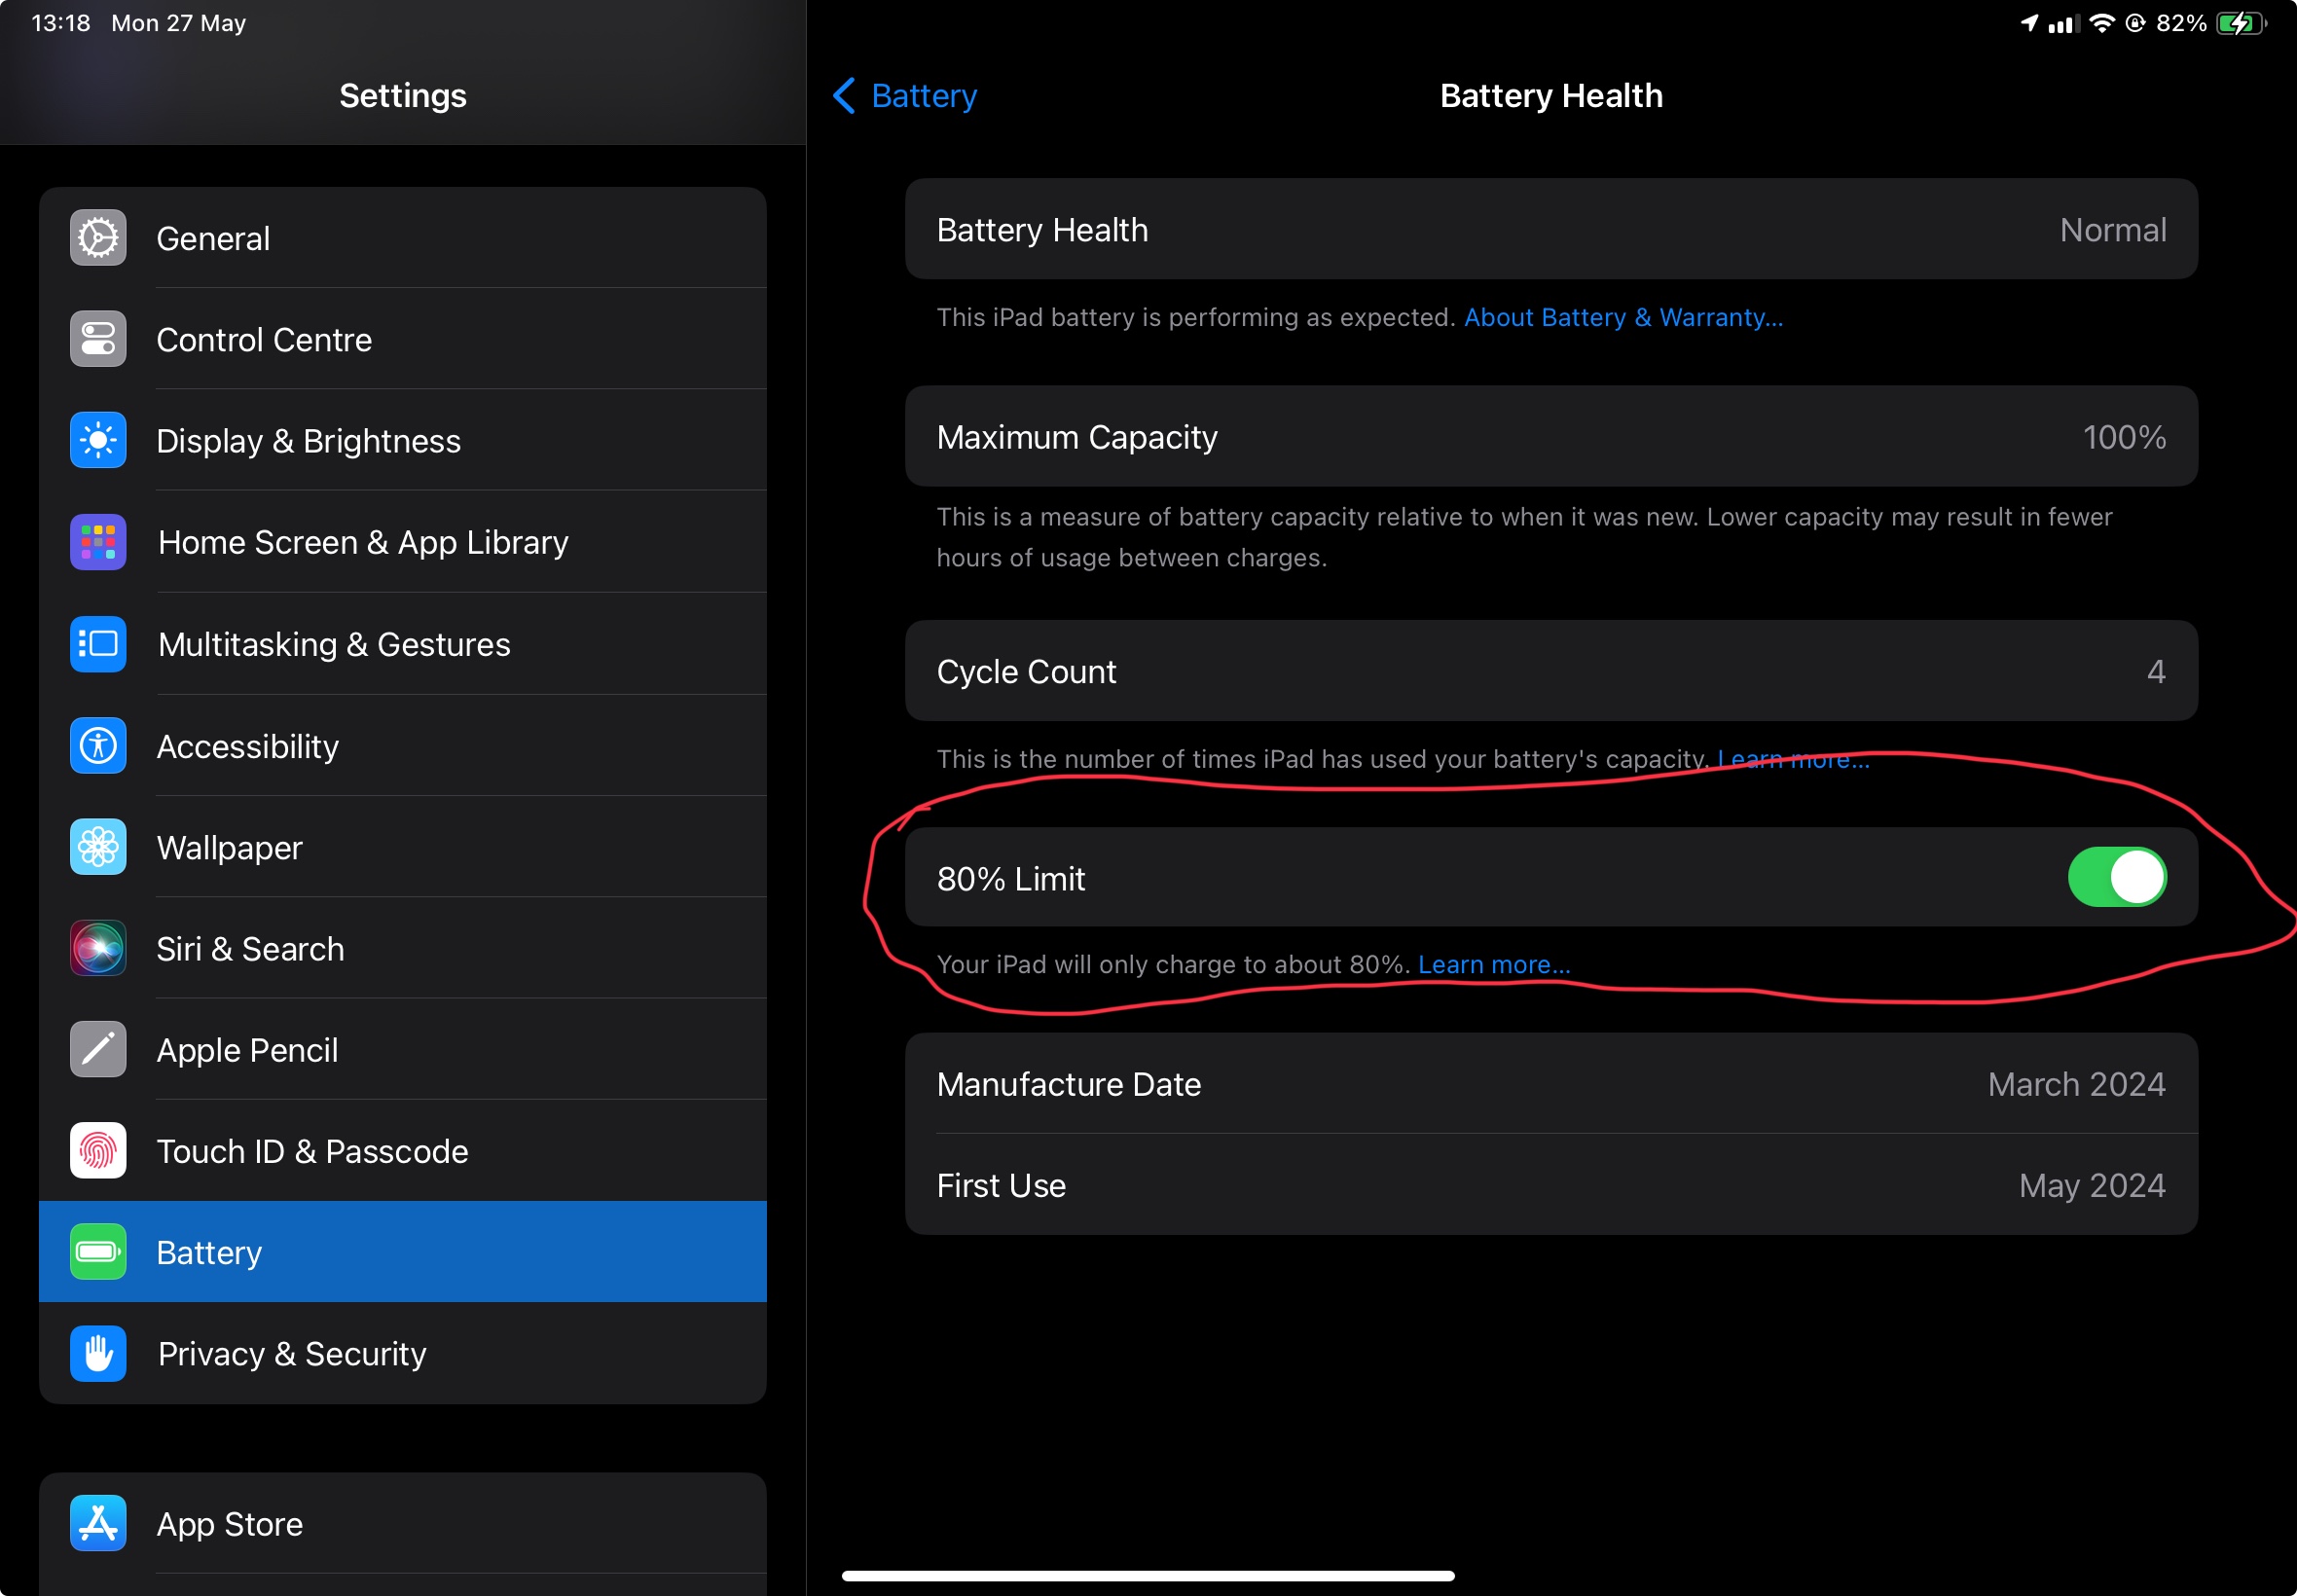Tap the battery indicator in status bar
The image size is (2297, 1596).
point(2240,23)
